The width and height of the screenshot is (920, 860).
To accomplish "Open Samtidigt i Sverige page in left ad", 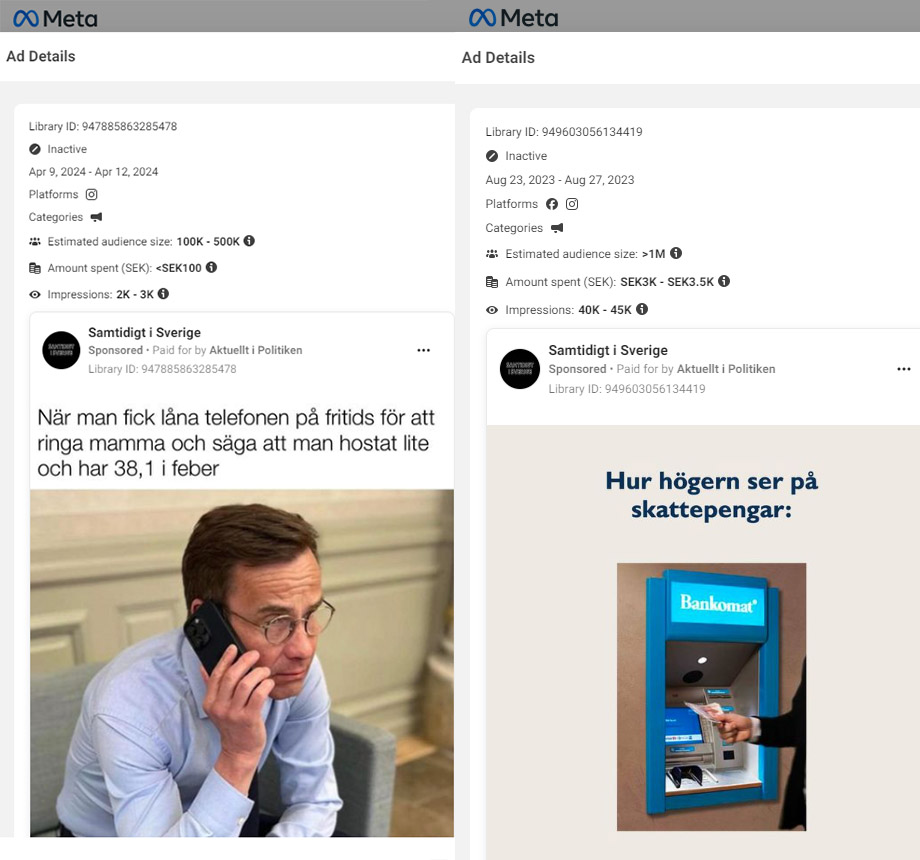I will coord(144,333).
